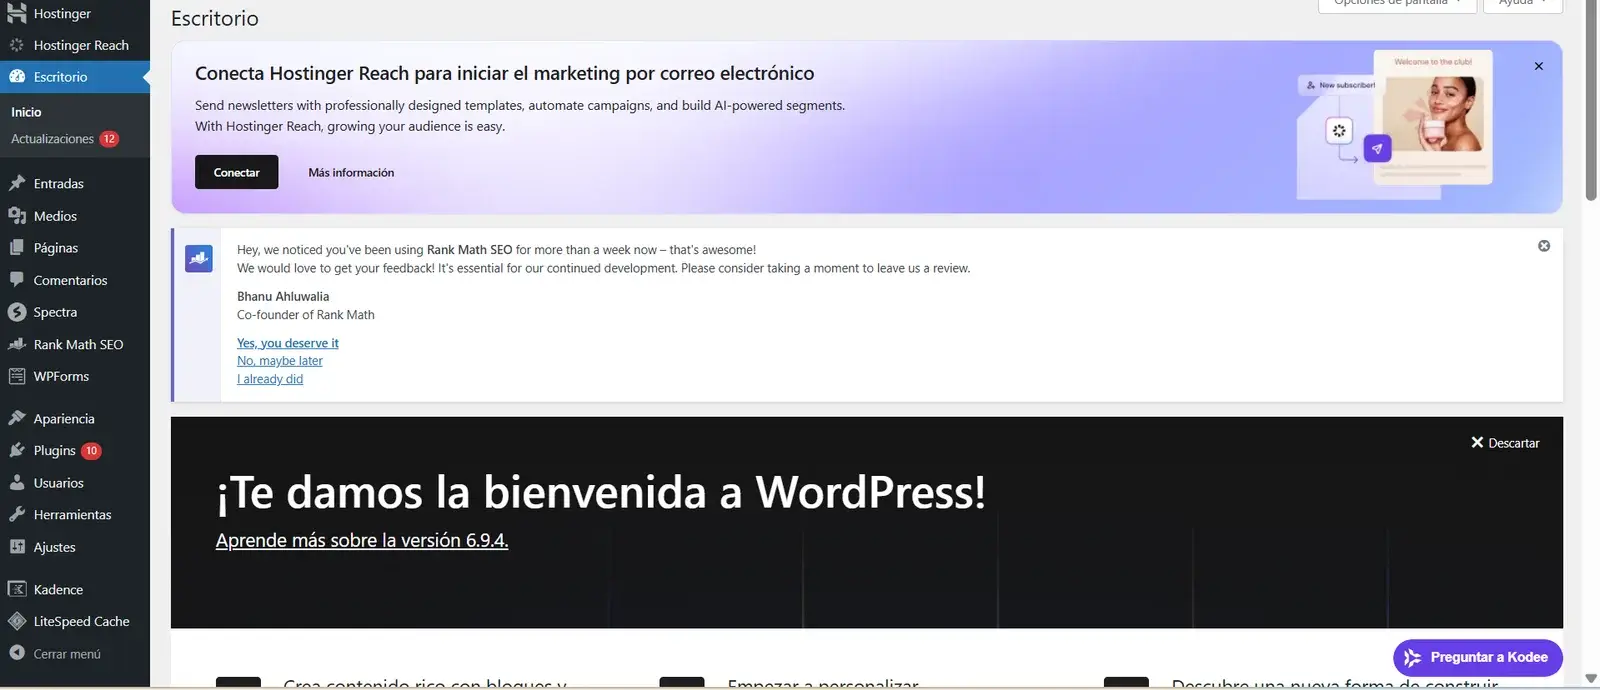Select Escritorio in the sidebar

tap(75, 76)
